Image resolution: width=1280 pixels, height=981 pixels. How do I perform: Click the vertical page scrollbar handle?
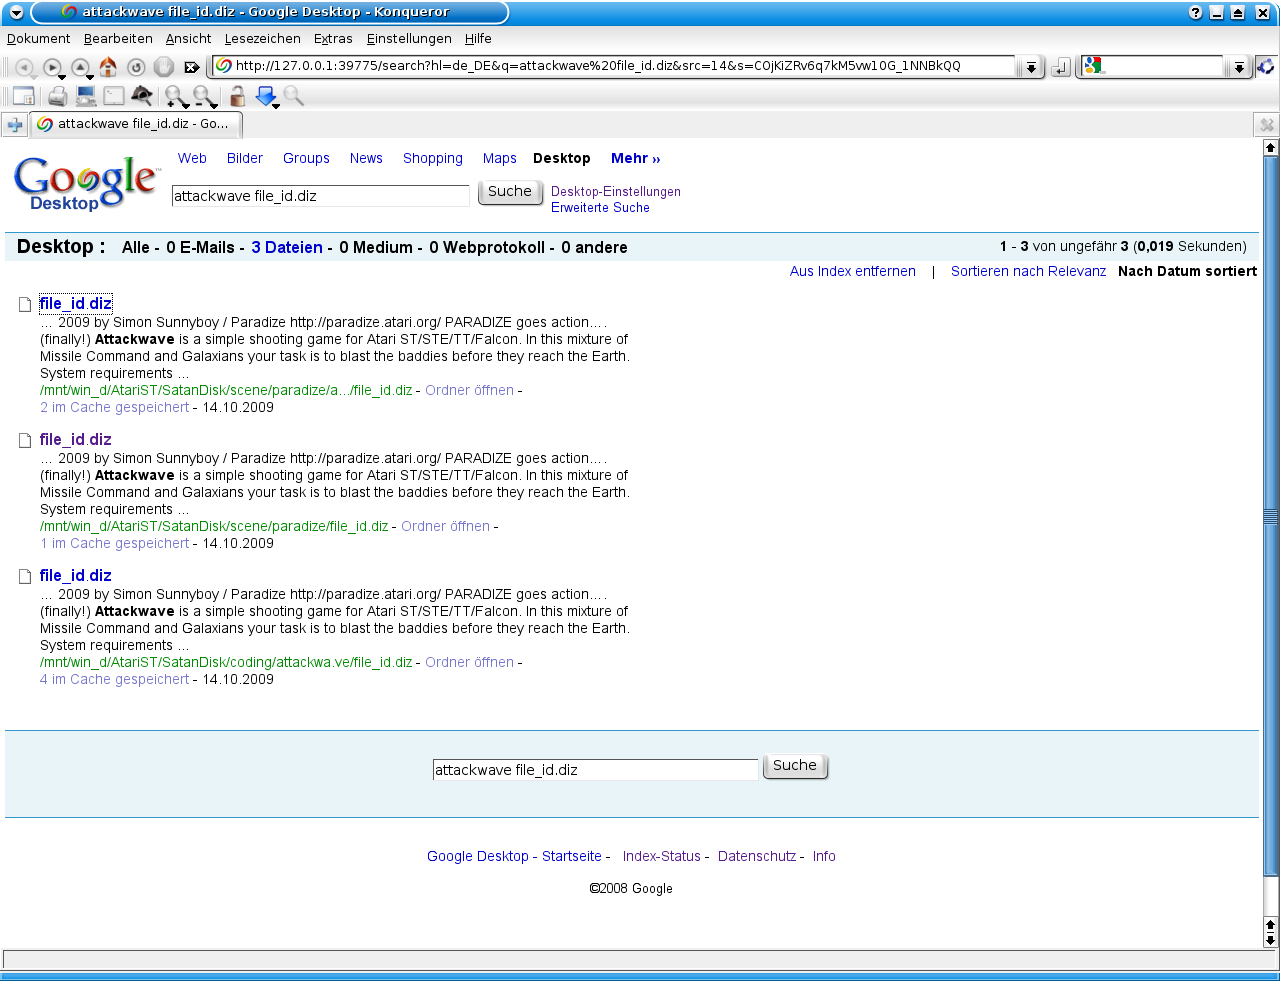point(1270,516)
